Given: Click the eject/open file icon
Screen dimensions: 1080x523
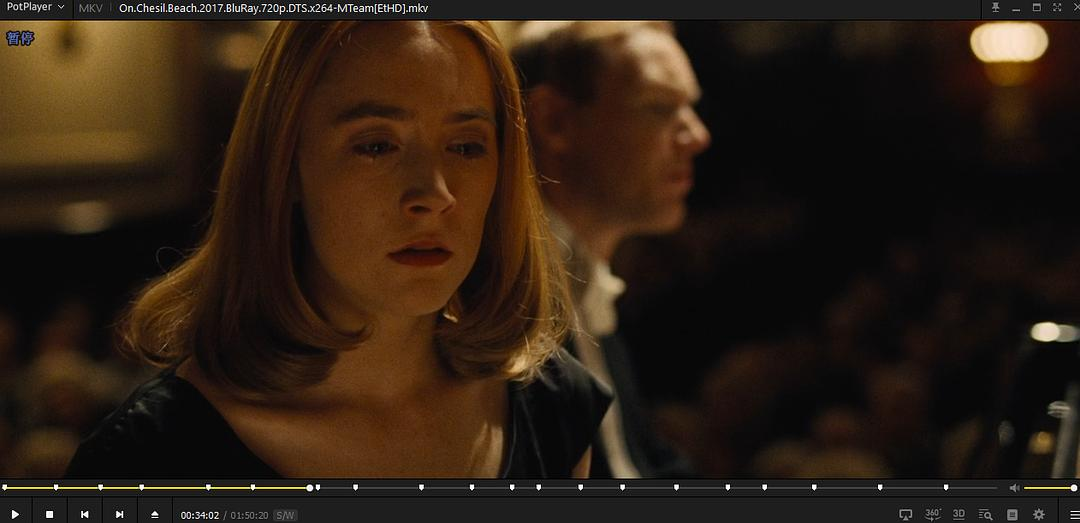Looking at the screenshot, I should pyautogui.click(x=155, y=514).
